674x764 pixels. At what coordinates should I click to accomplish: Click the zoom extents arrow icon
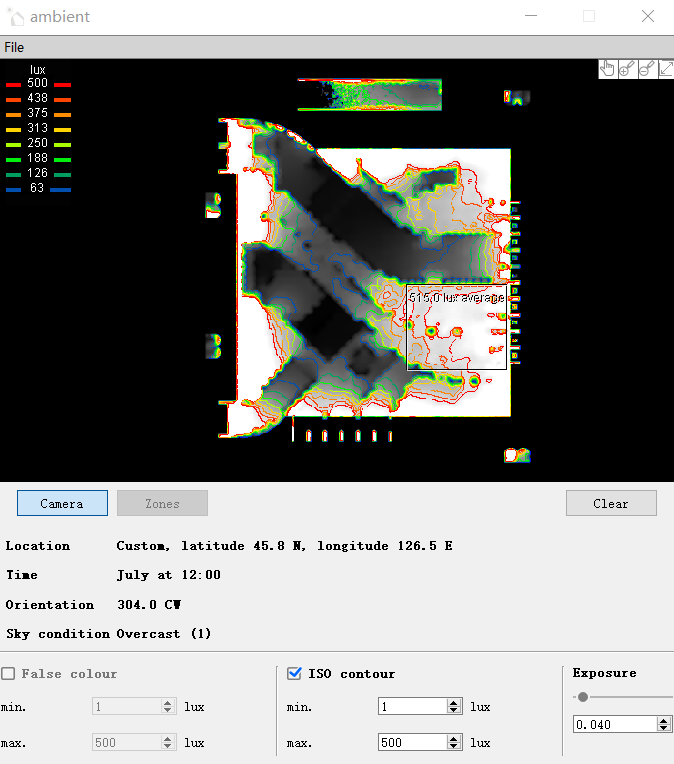pos(665,68)
